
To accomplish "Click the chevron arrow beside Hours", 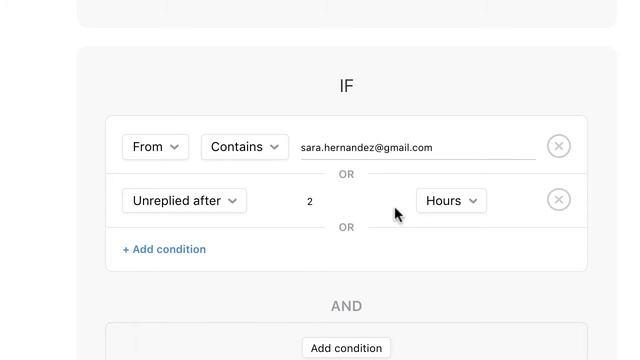I will point(473,201).
